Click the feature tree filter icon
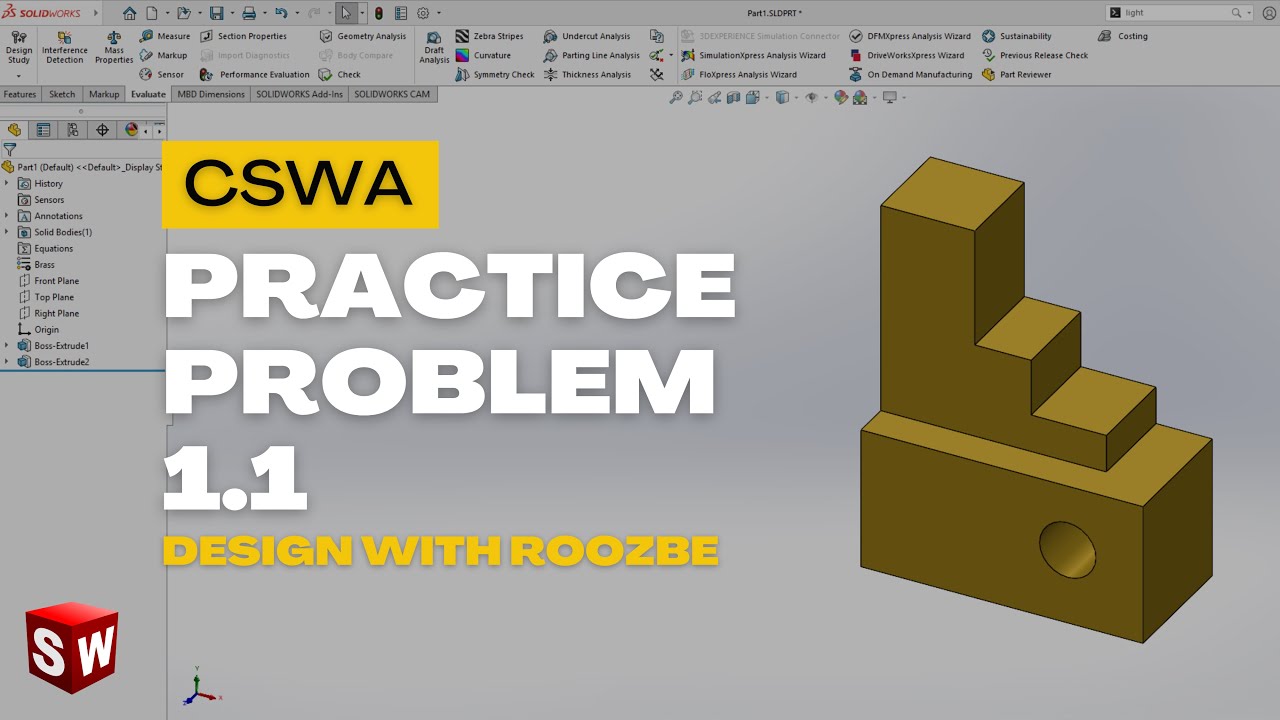 tap(10, 149)
